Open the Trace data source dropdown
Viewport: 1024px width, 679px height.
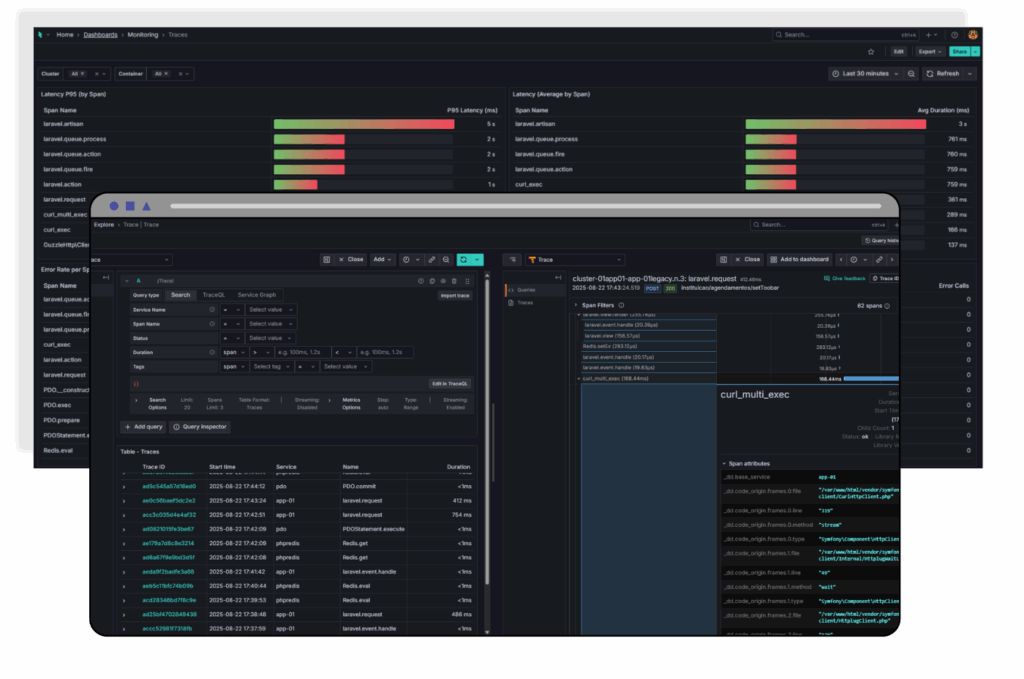point(575,259)
